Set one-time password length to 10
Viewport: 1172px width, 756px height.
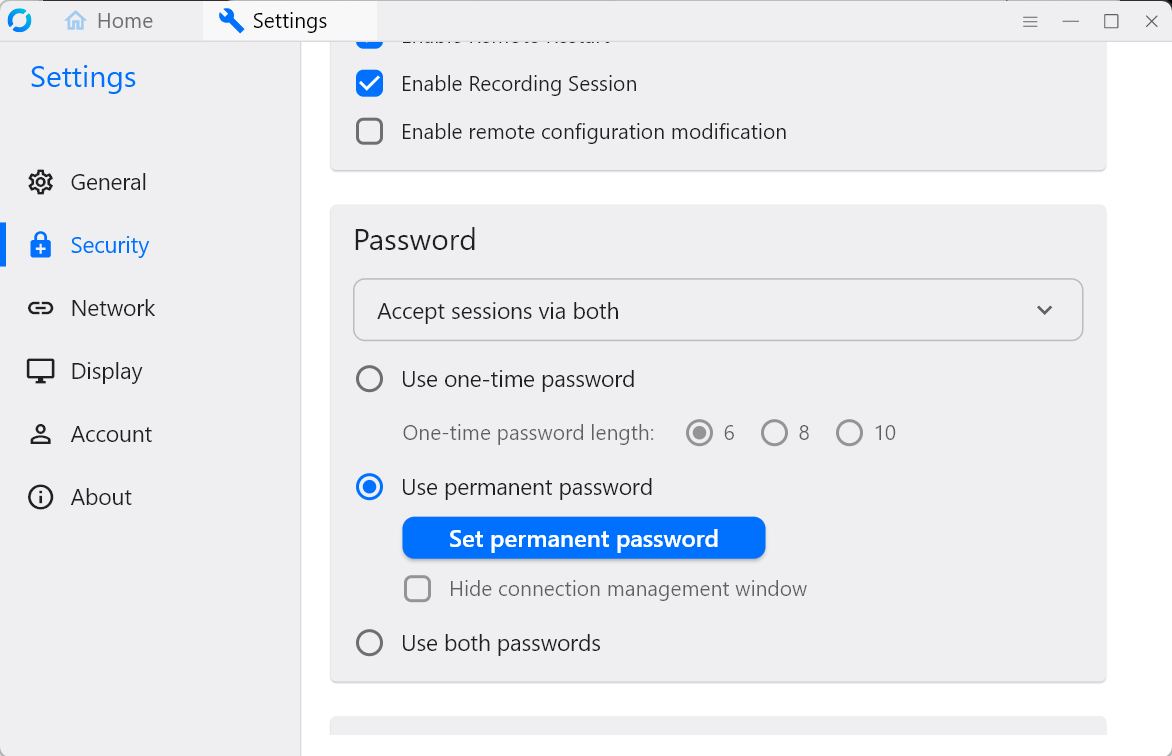click(x=849, y=432)
